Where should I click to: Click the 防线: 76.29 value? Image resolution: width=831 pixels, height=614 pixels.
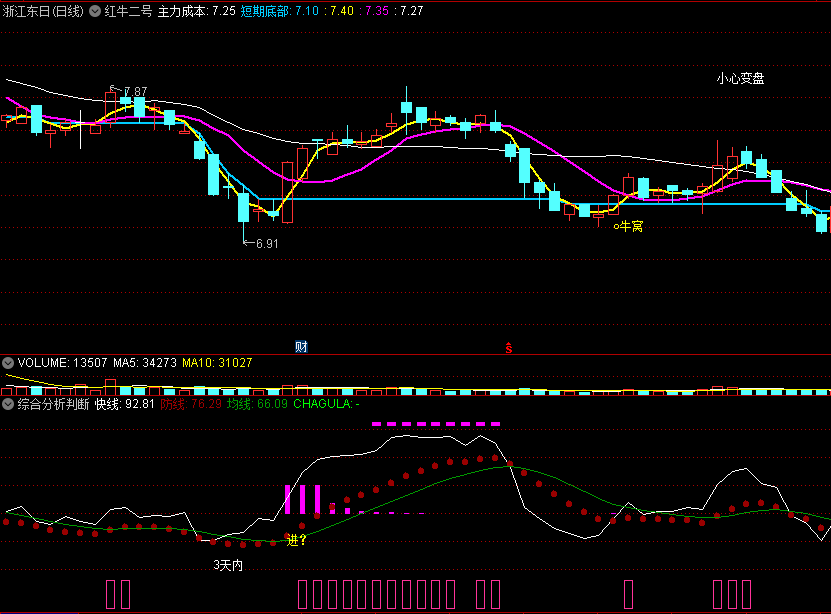(191, 404)
